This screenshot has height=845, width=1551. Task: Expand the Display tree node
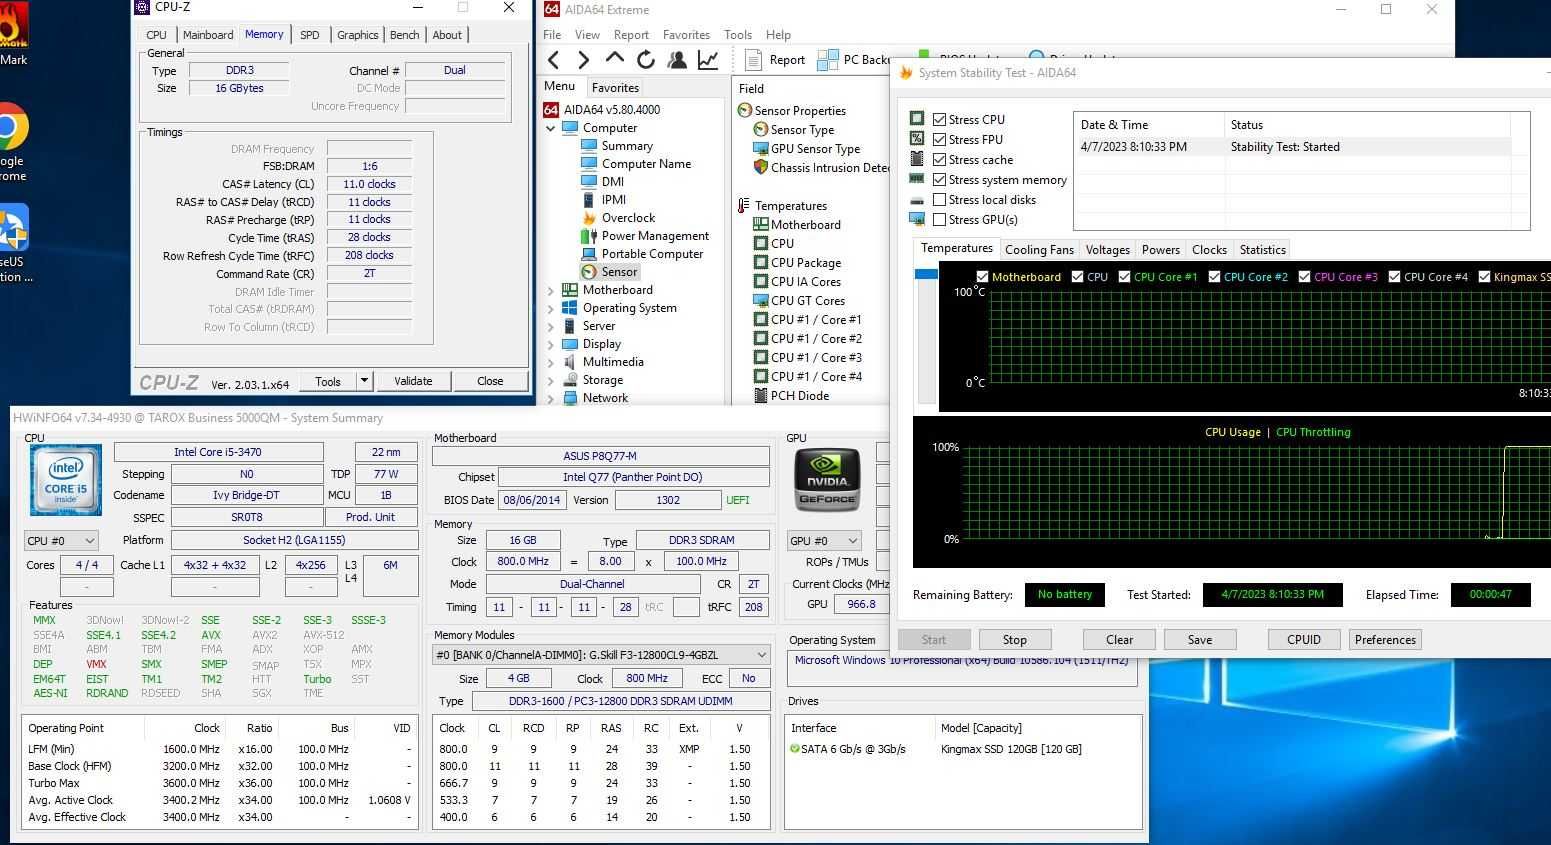click(x=550, y=344)
